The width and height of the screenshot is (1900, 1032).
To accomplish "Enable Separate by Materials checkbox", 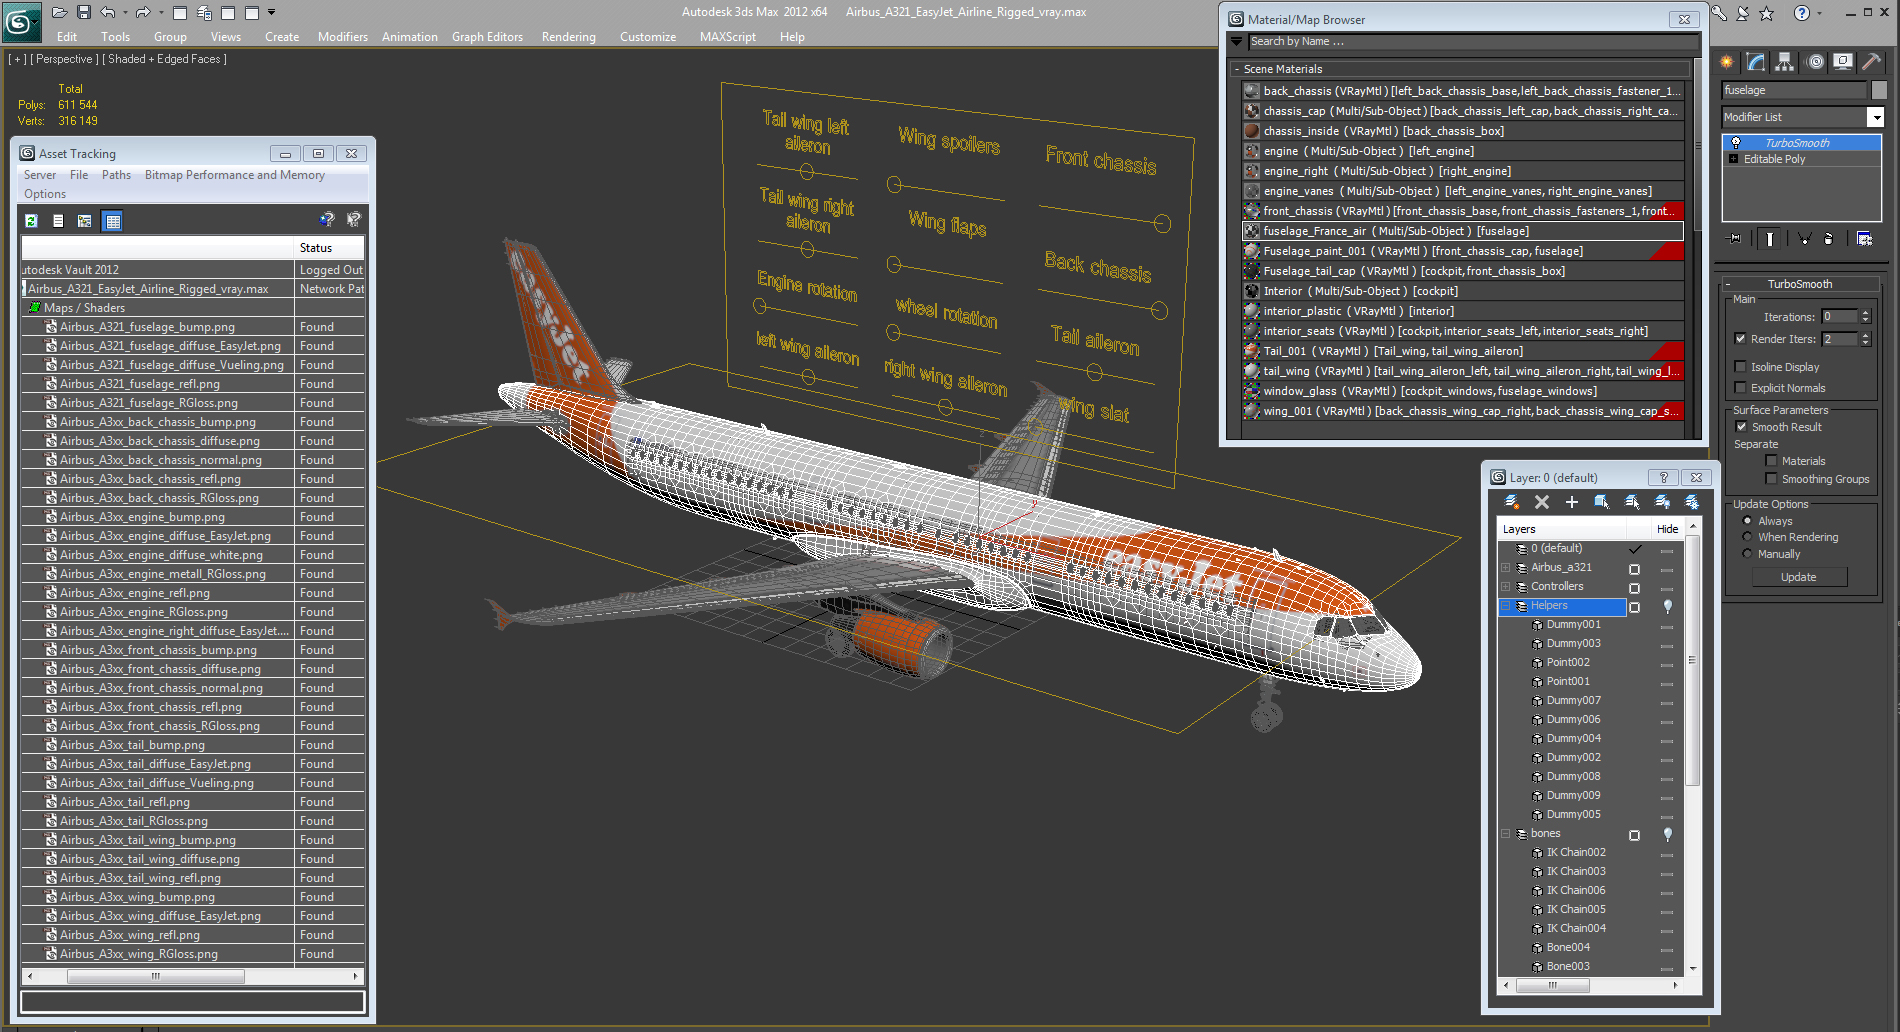I will (1771, 461).
